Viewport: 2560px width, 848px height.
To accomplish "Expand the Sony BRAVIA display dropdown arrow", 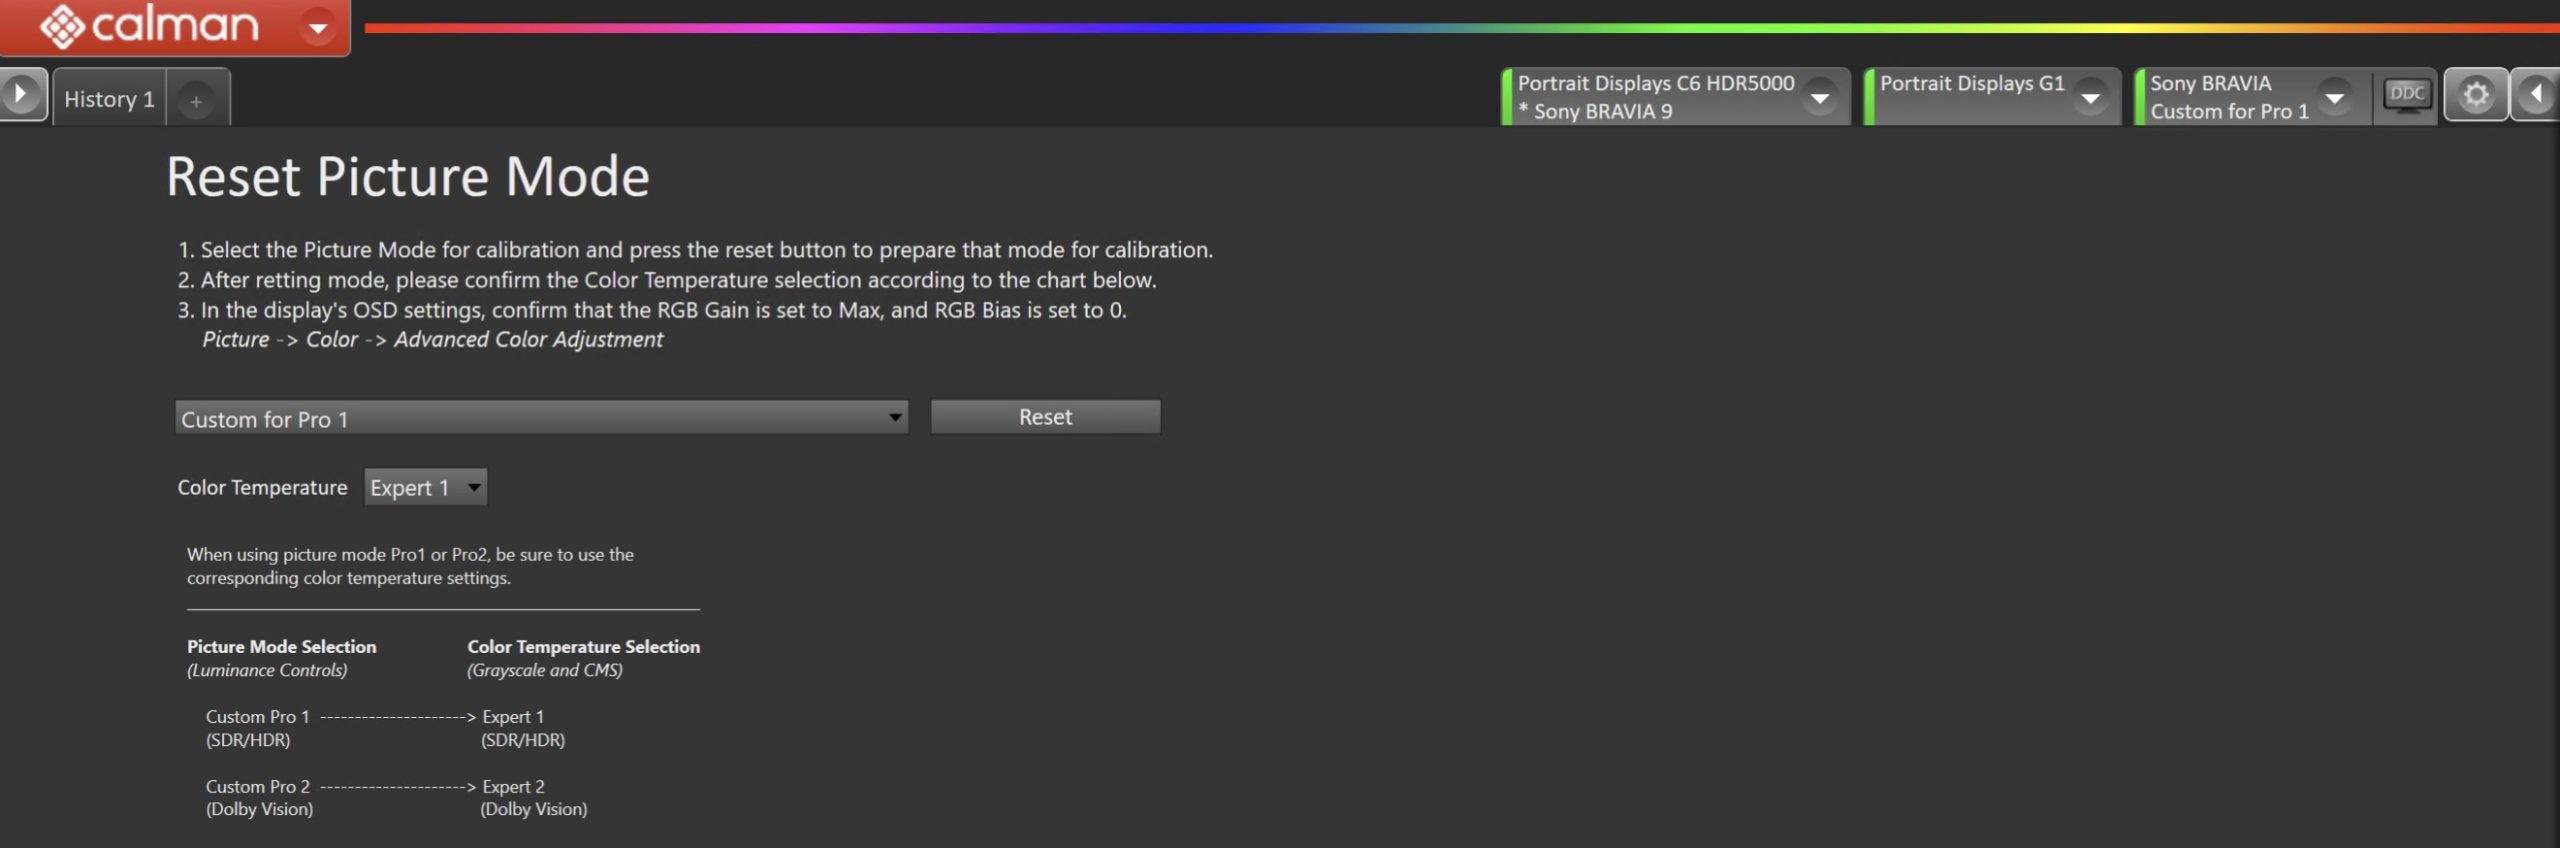I will pos(2334,98).
